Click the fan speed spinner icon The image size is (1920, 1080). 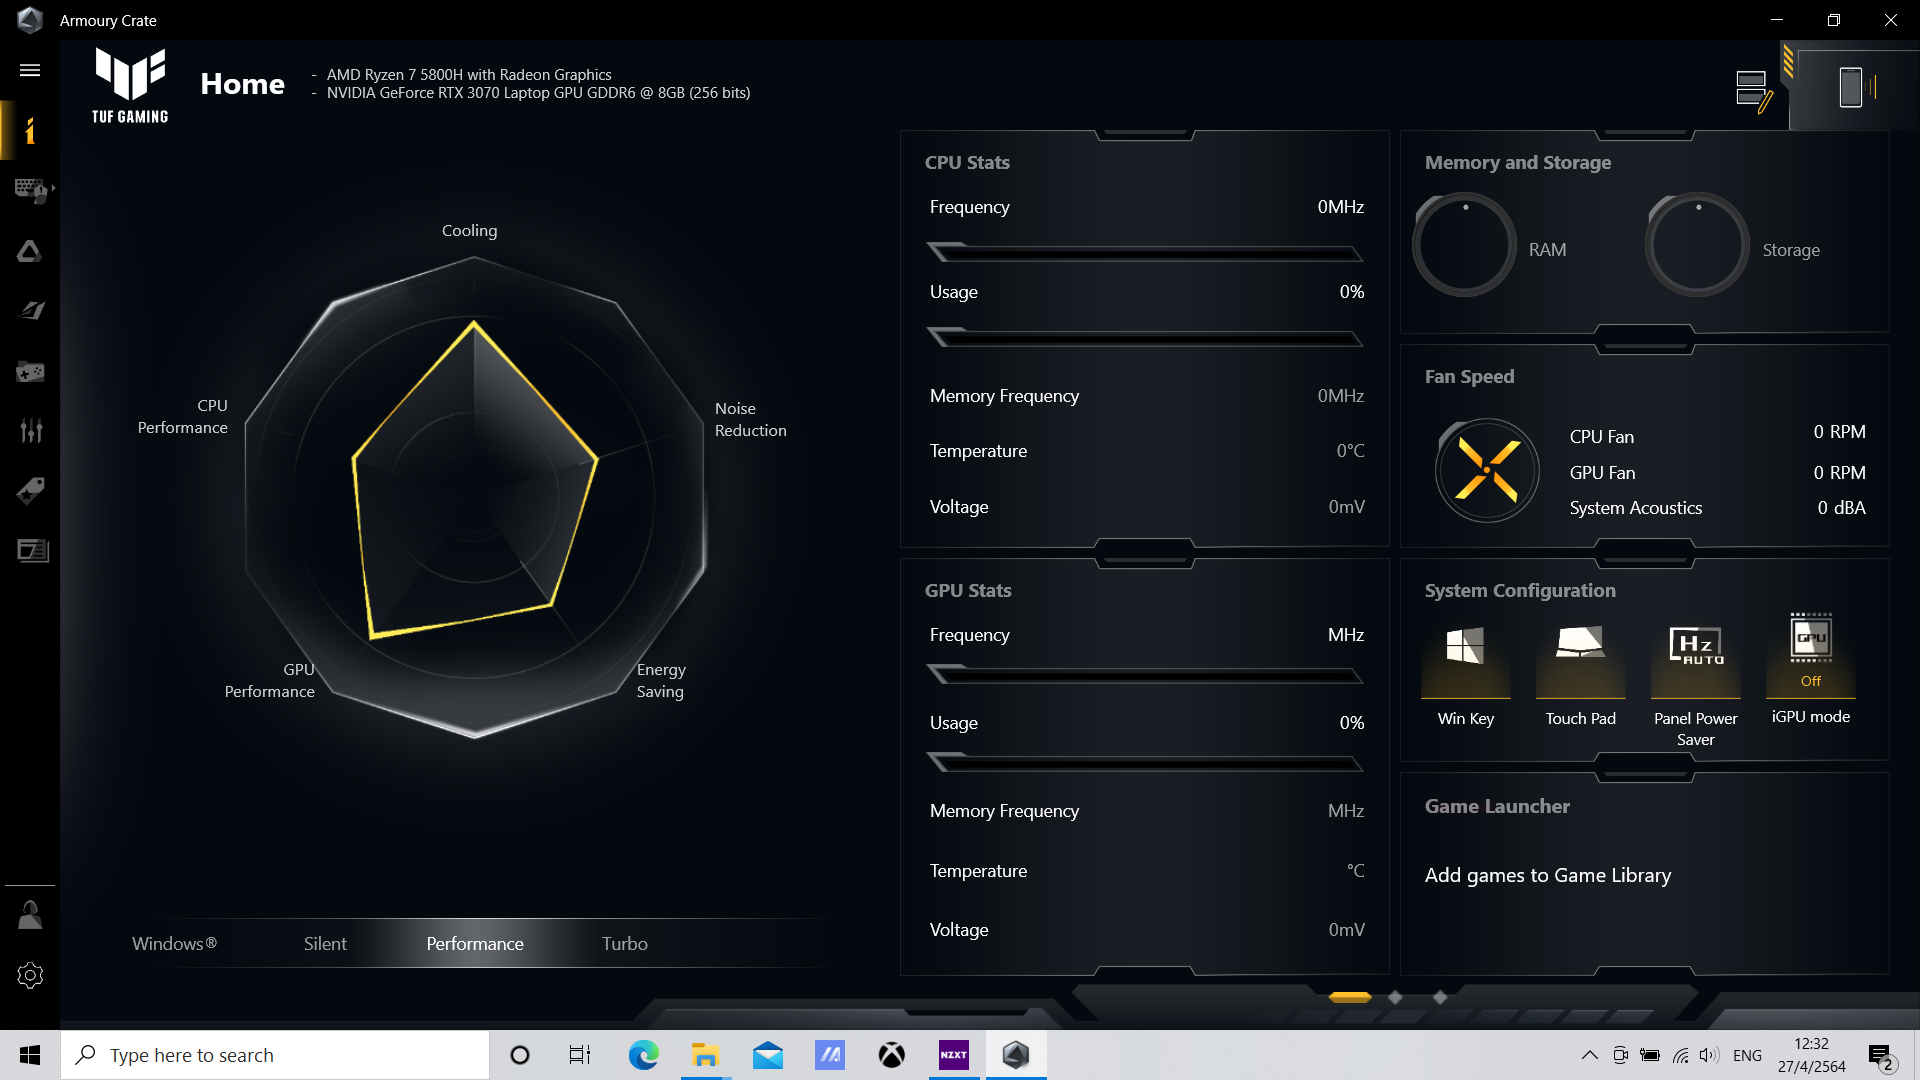click(1487, 470)
